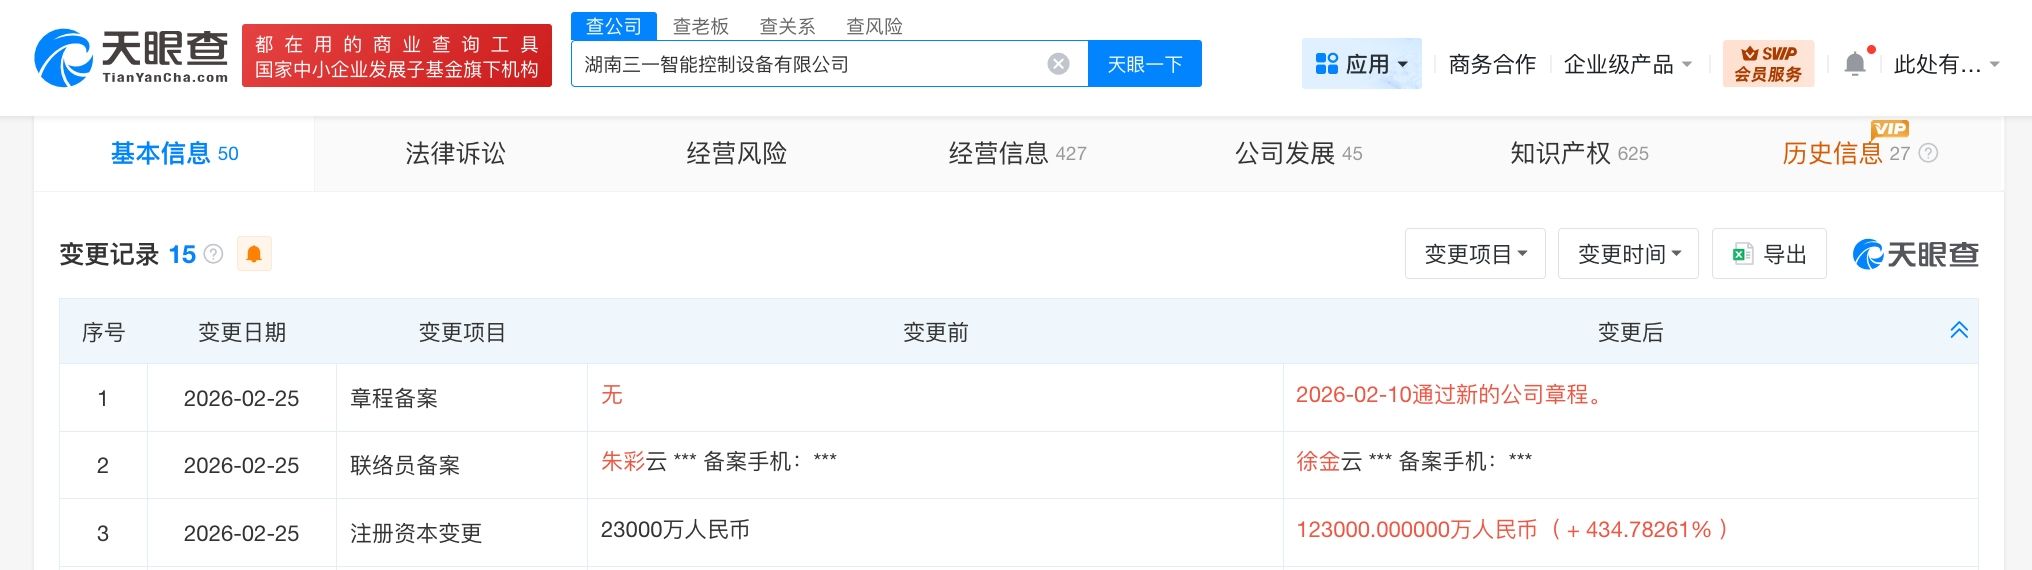The width and height of the screenshot is (2032, 570).
Task: Click the SVIP 会员服务 badge
Action: coord(1768,64)
